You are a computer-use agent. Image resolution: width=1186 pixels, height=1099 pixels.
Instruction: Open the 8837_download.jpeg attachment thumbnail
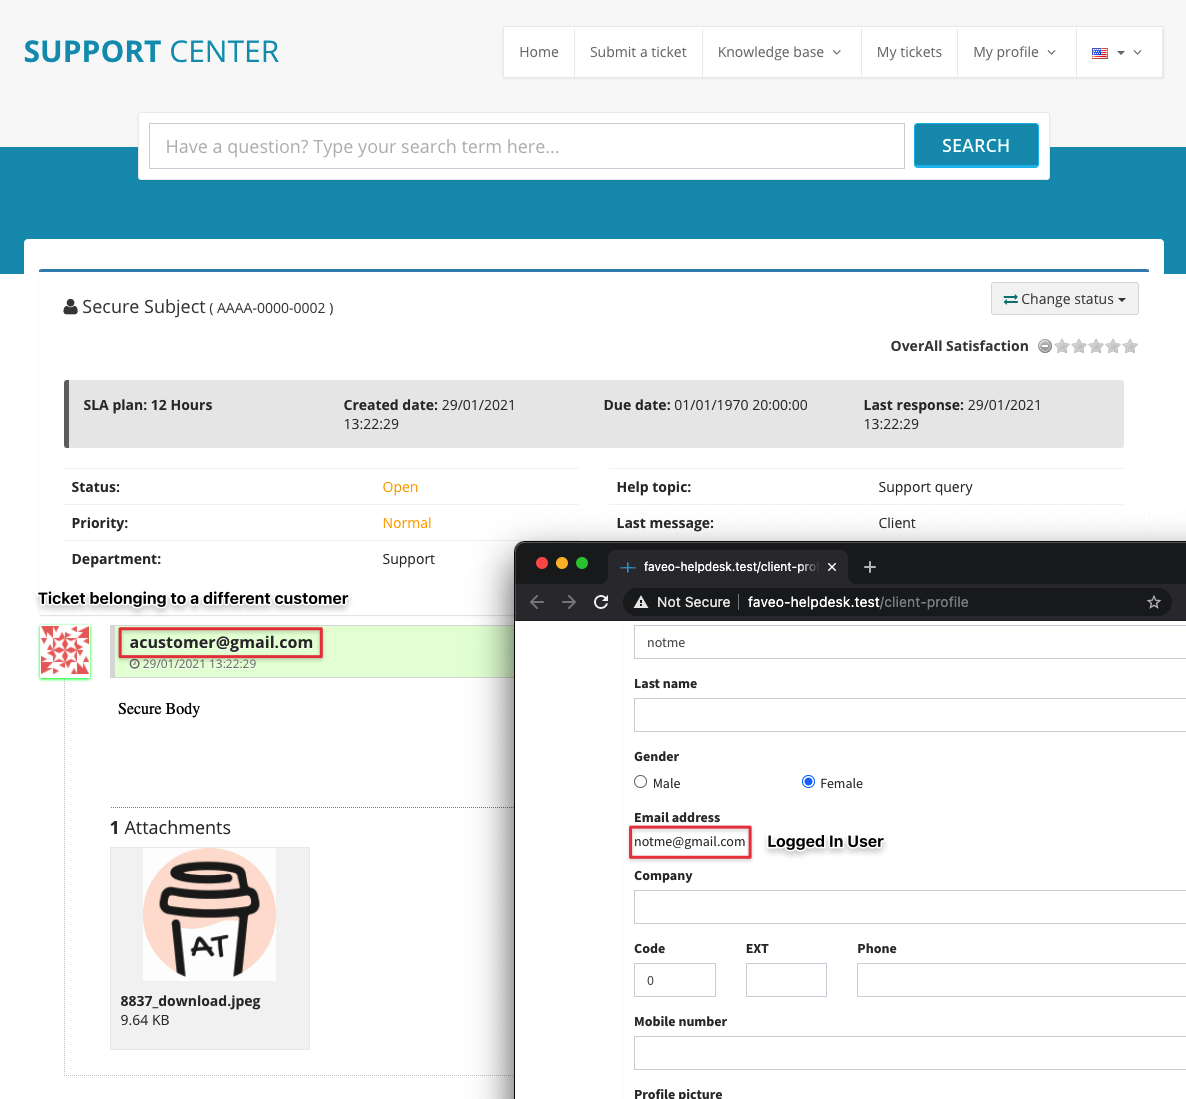pyautogui.click(x=209, y=913)
